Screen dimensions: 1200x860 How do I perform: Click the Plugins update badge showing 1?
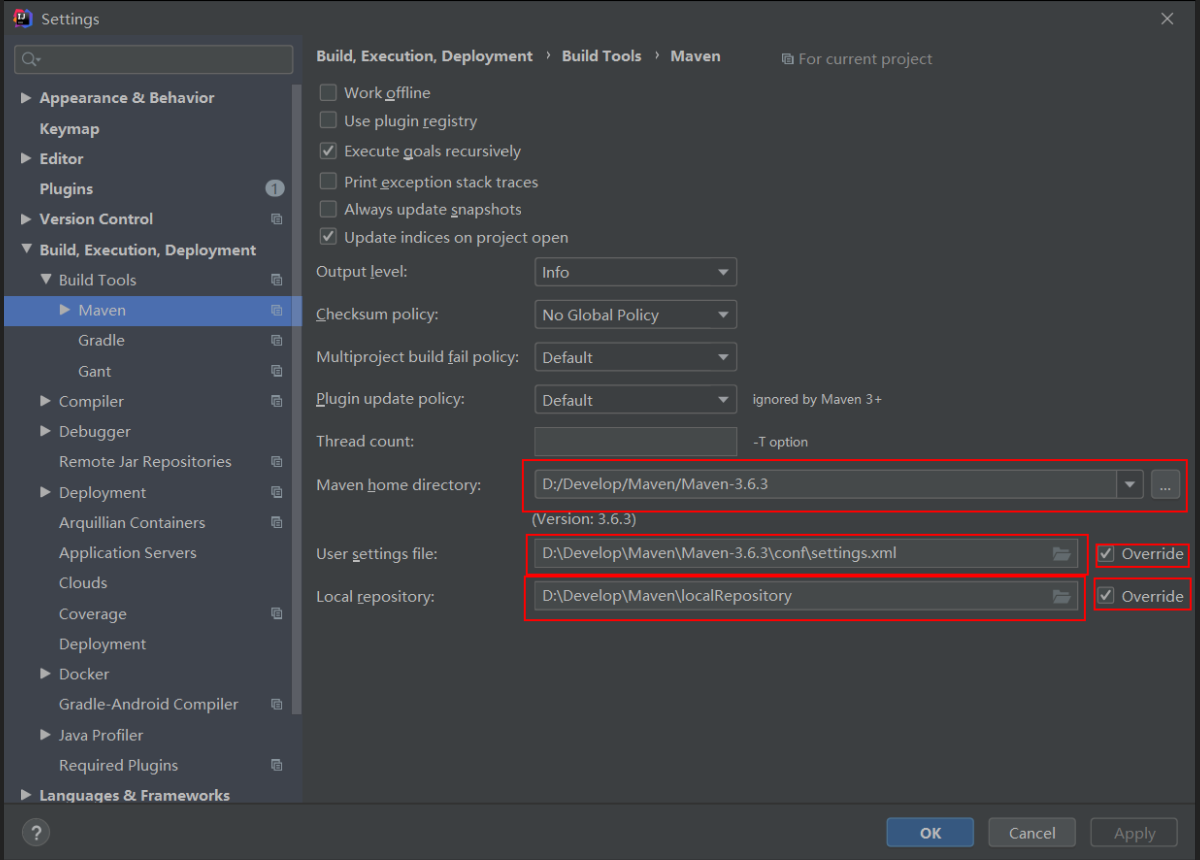point(275,188)
